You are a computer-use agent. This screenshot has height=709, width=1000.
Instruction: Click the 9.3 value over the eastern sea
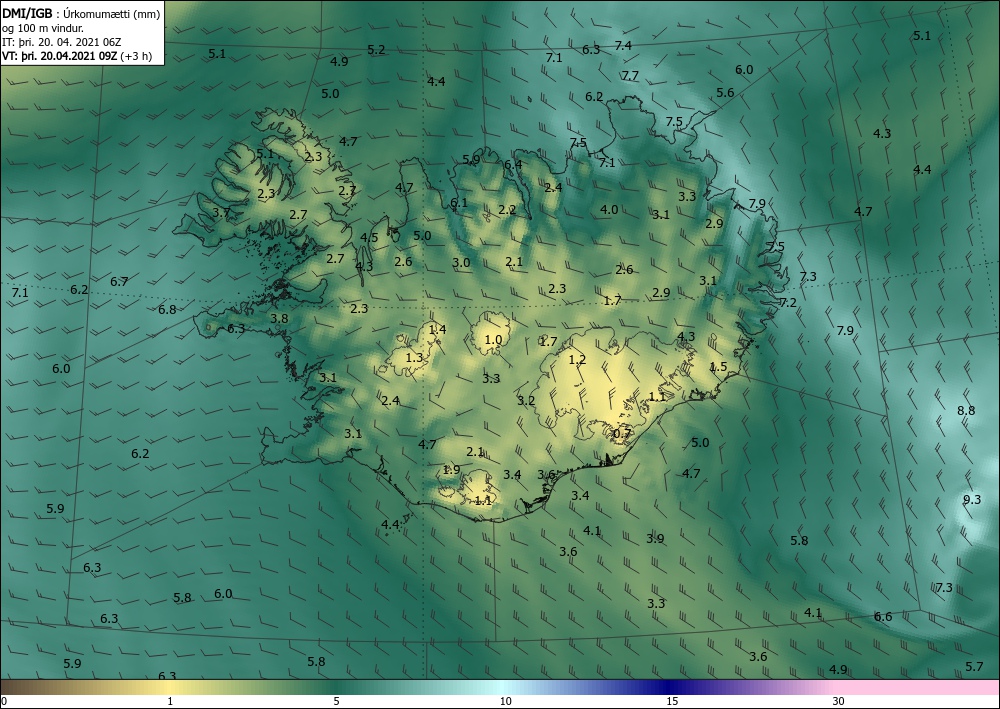click(x=972, y=499)
